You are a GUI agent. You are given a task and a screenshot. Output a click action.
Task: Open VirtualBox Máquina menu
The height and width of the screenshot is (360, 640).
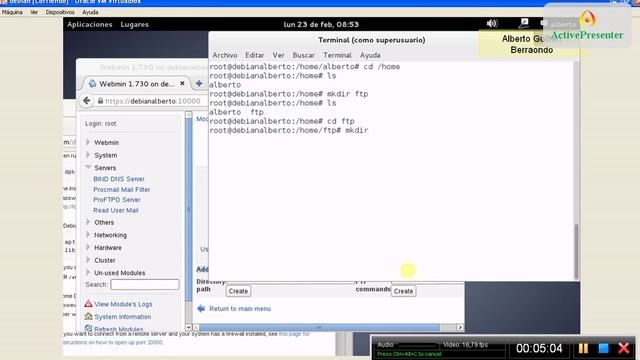[x=12, y=12]
